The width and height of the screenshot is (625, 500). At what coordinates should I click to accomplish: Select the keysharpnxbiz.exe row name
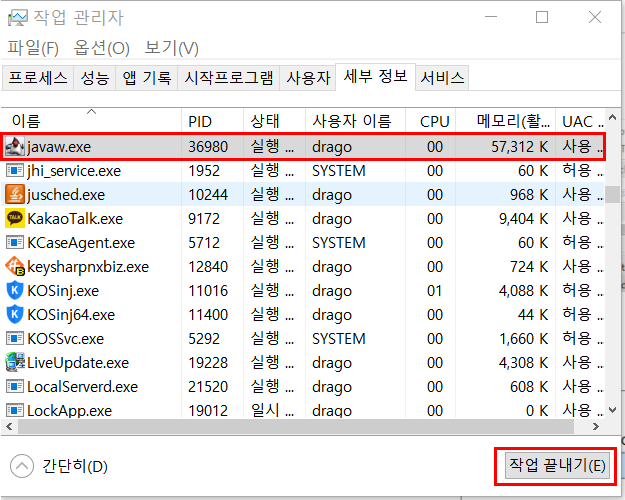tap(88, 266)
